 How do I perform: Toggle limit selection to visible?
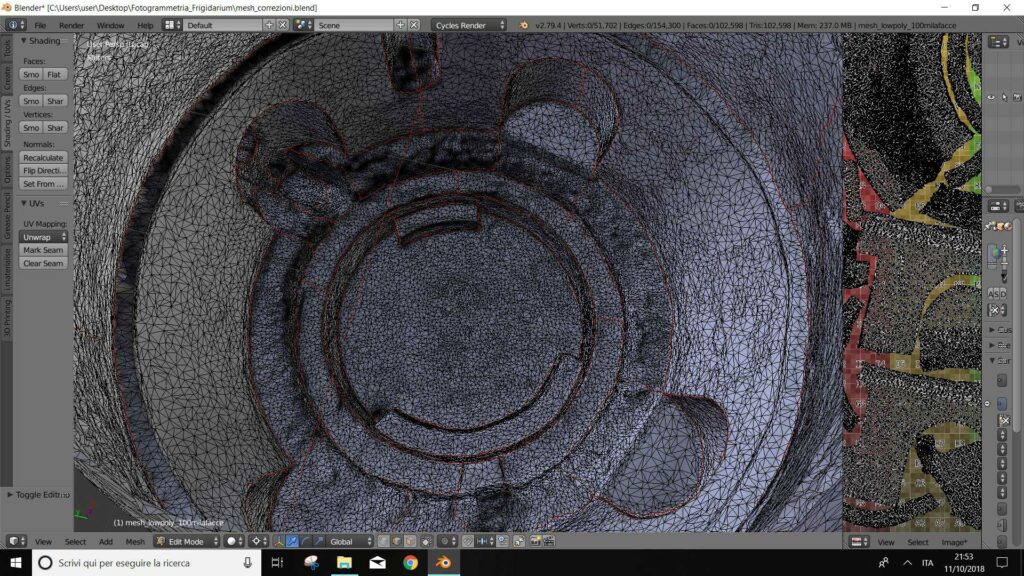(426, 541)
